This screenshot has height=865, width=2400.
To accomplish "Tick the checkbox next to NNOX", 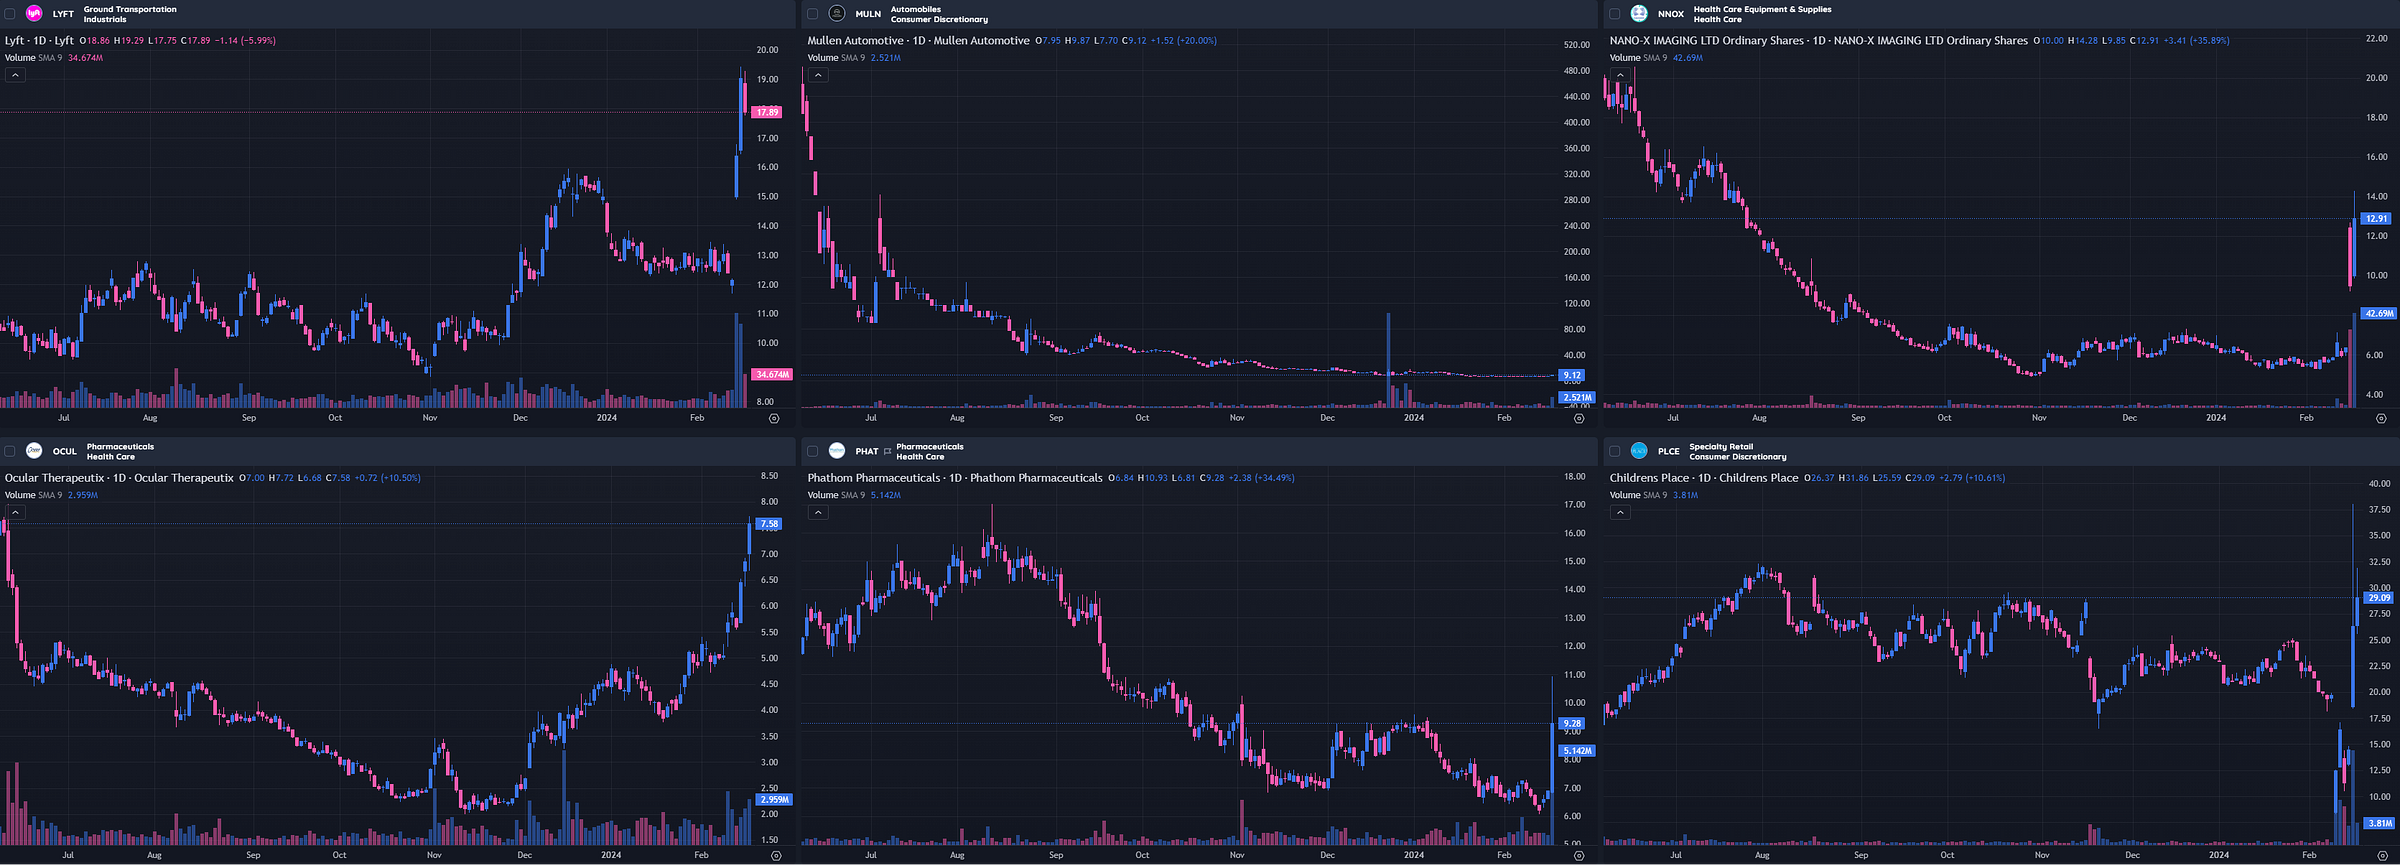I will [x=1614, y=14].
